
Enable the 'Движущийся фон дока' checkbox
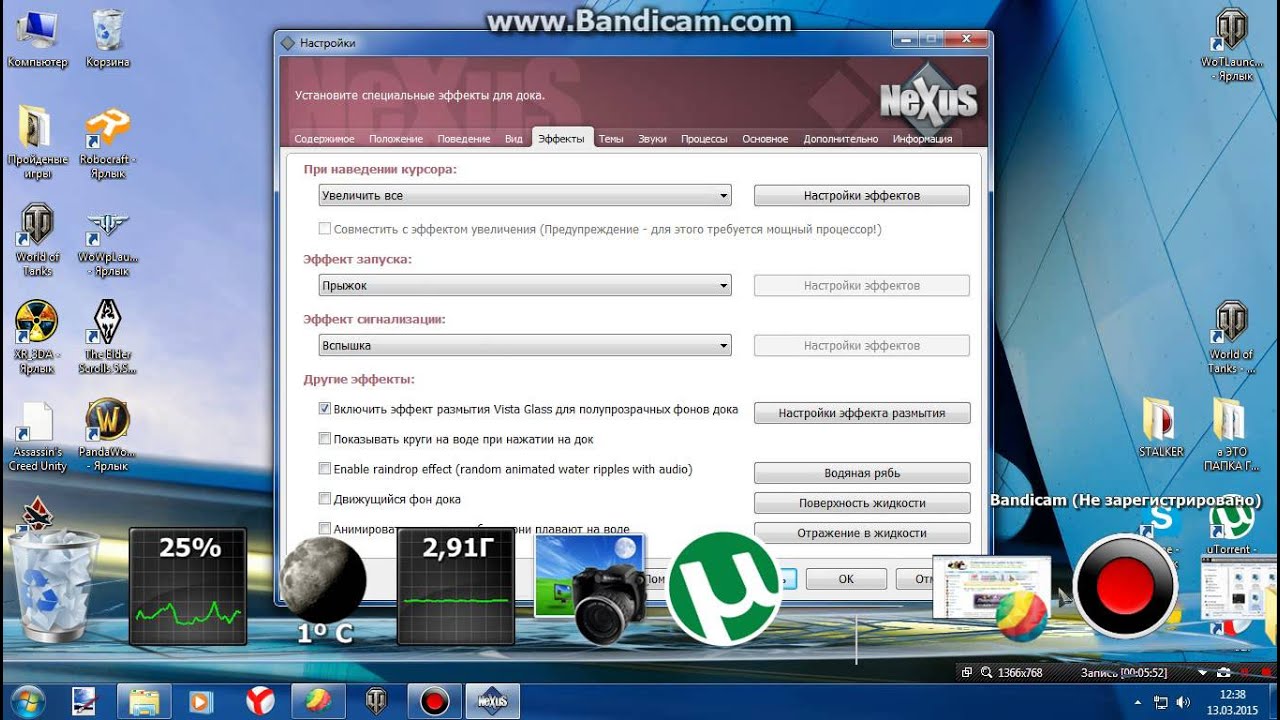324,499
